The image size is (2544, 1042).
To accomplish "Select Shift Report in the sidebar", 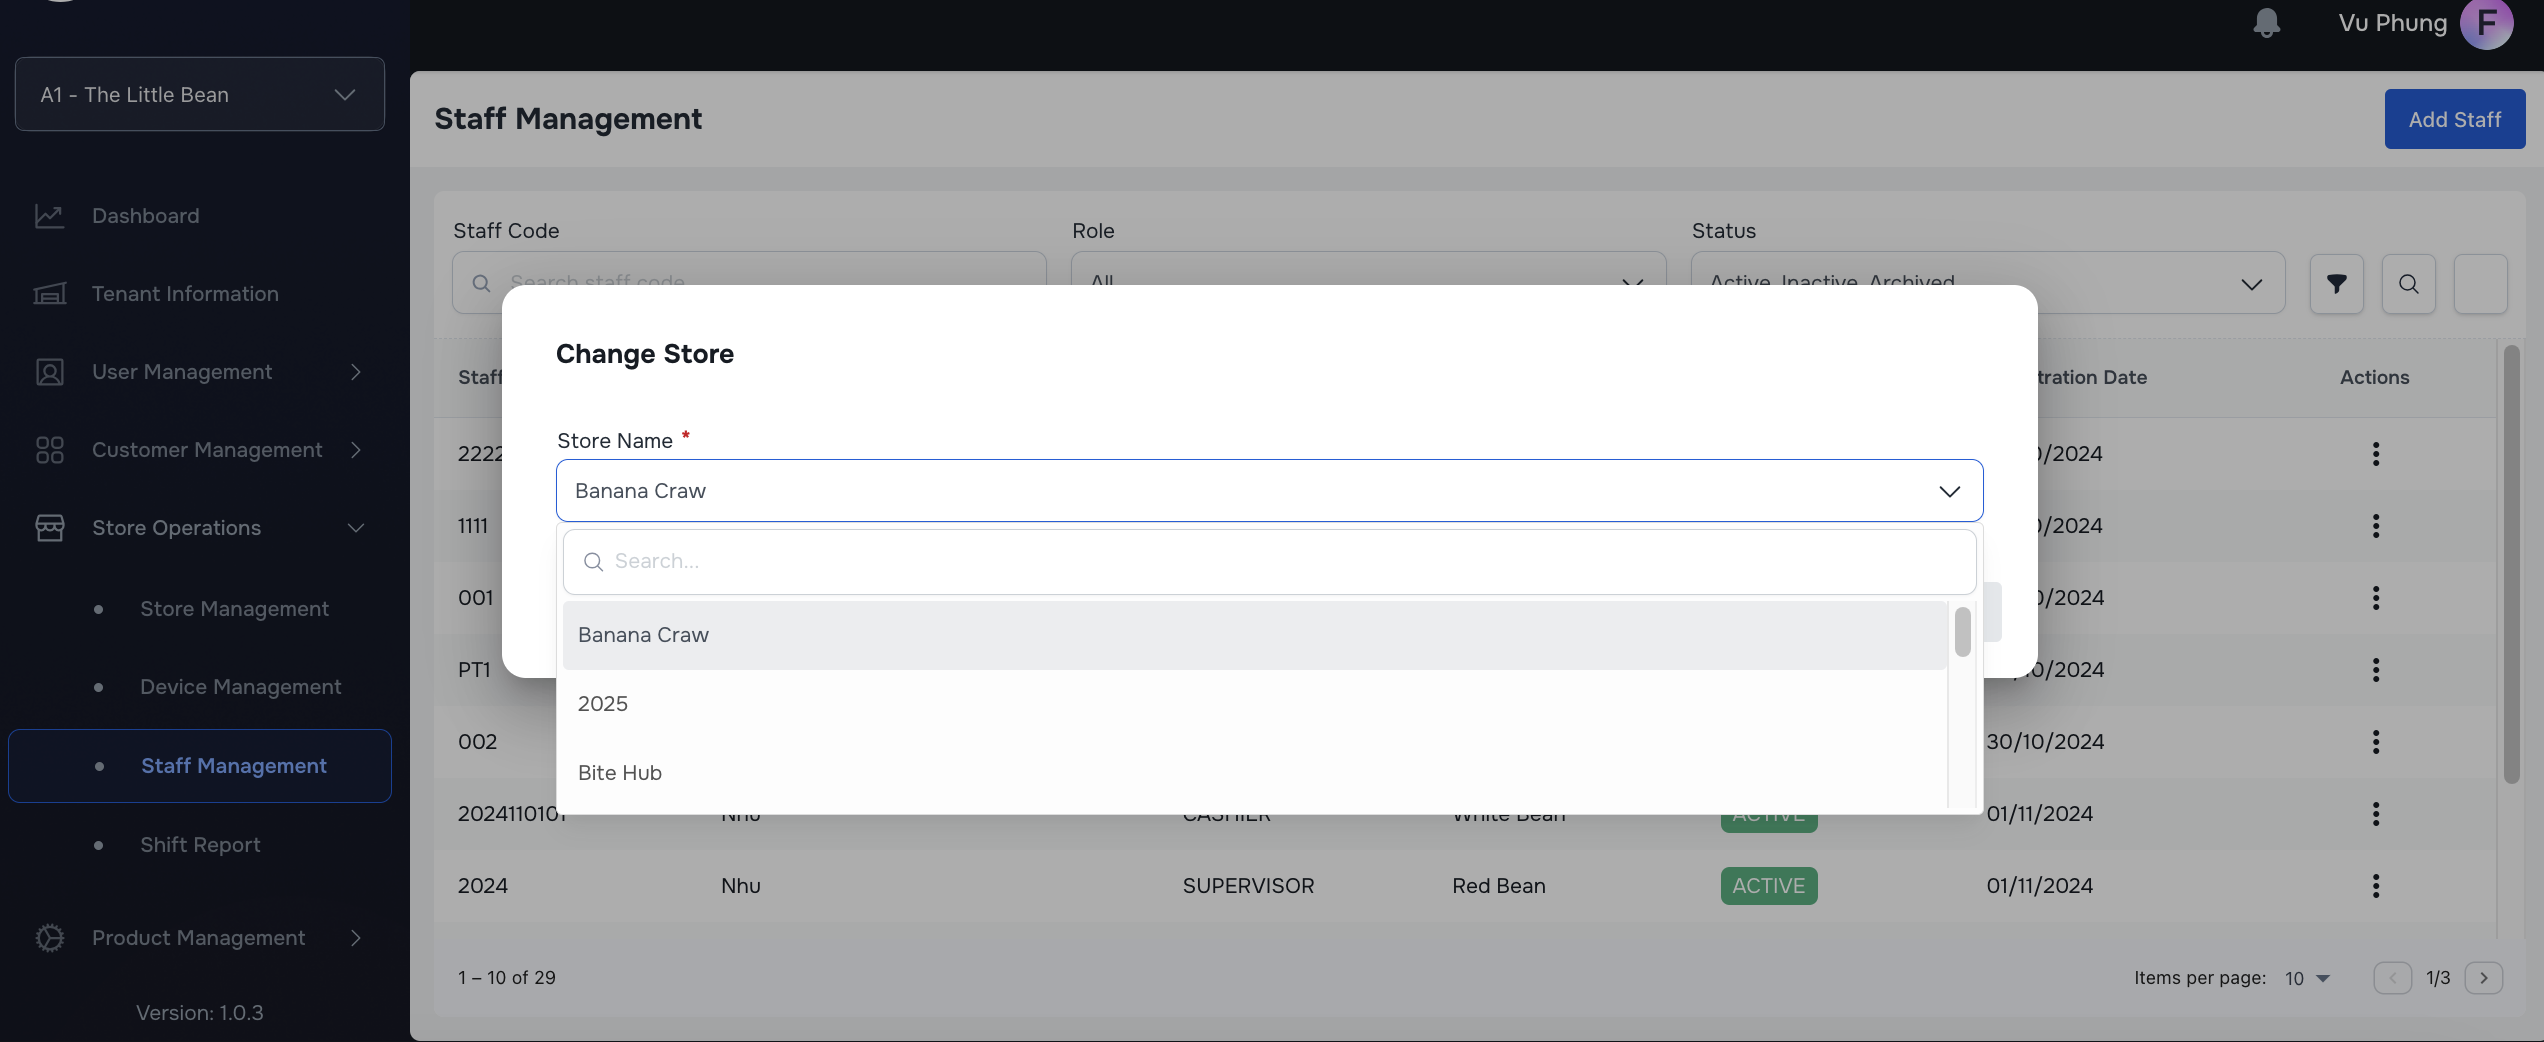I will [x=200, y=844].
